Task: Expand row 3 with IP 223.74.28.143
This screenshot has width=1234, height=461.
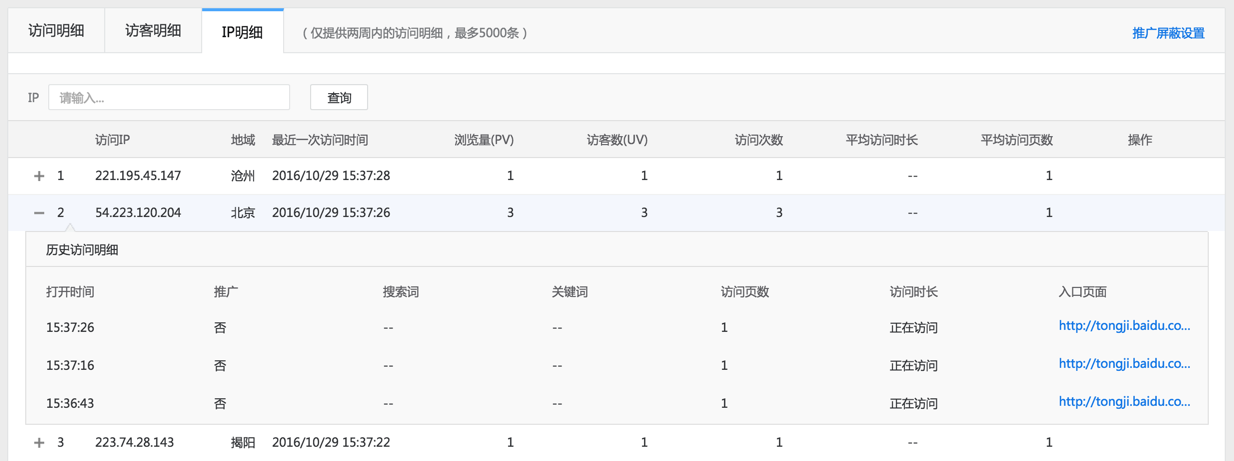Action: point(39,442)
